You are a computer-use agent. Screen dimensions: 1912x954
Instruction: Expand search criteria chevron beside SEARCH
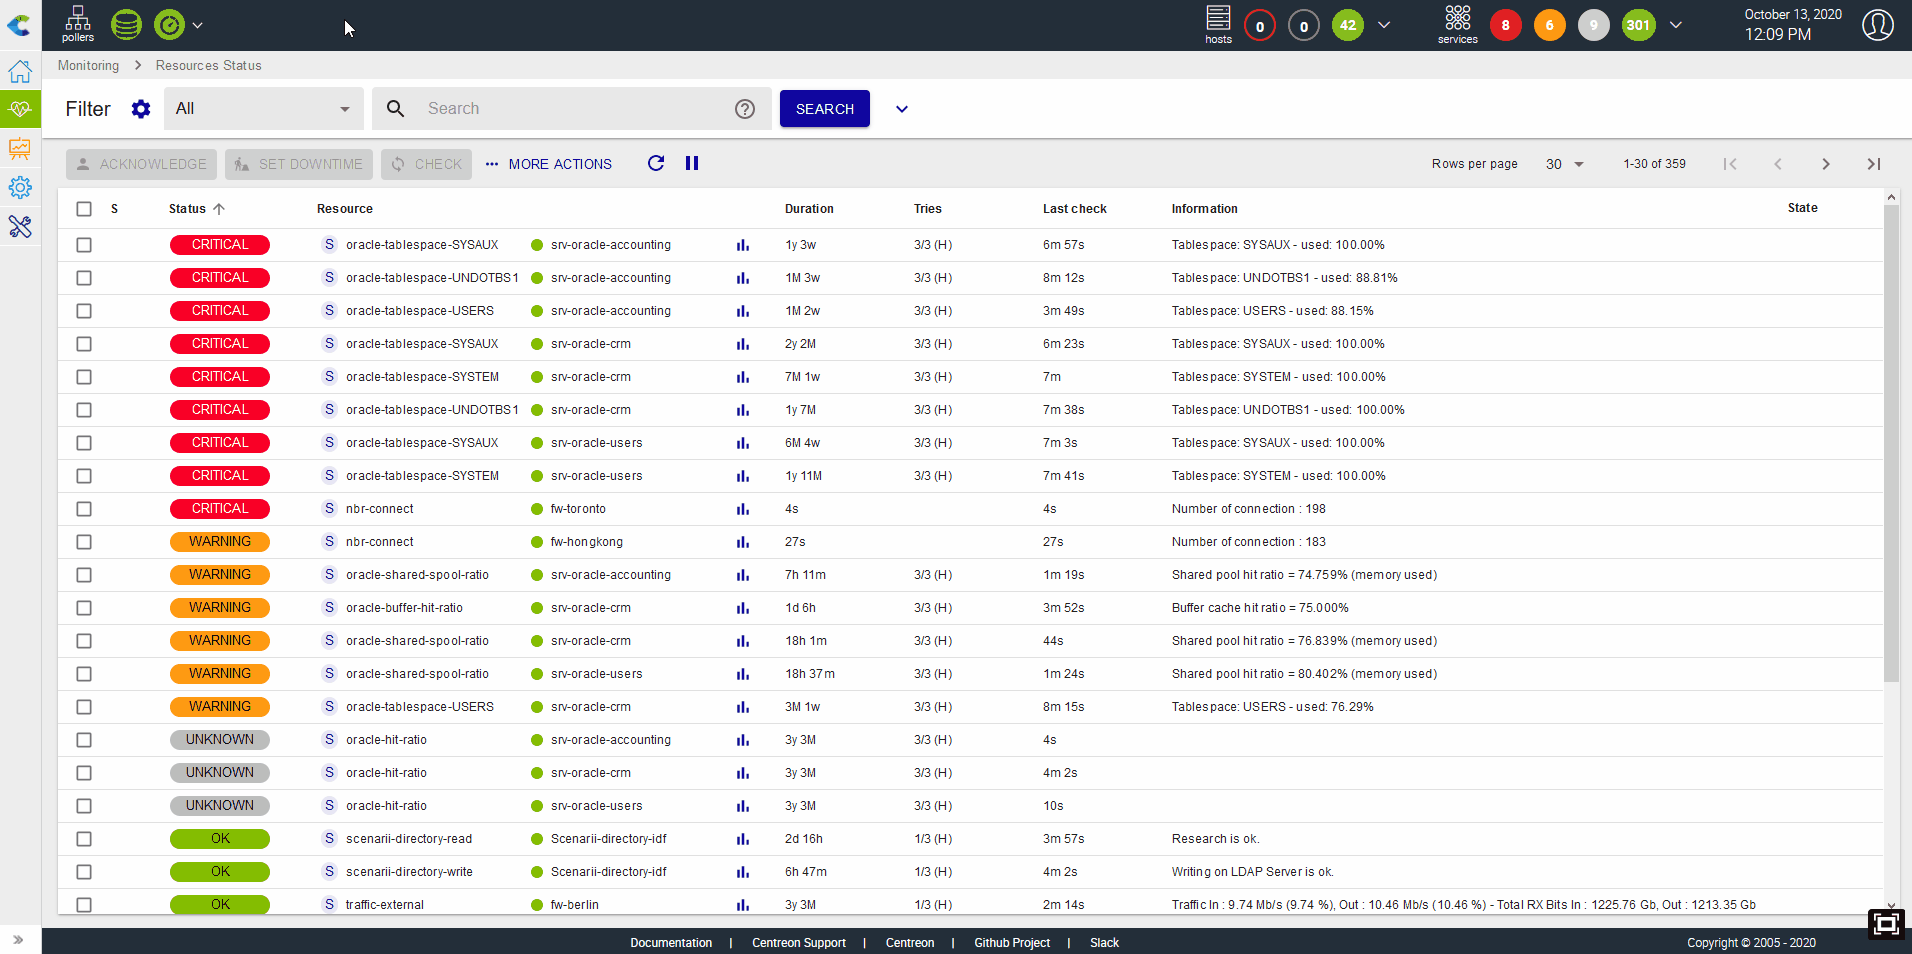(x=902, y=109)
